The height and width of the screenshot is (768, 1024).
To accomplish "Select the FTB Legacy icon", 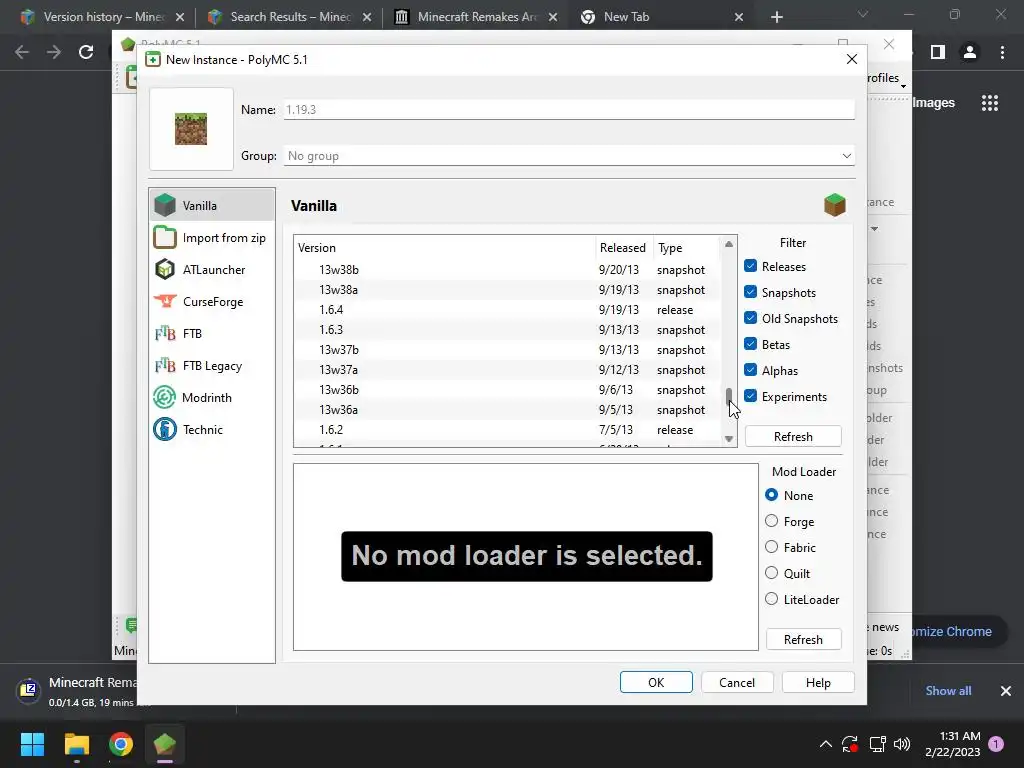I will tap(165, 365).
